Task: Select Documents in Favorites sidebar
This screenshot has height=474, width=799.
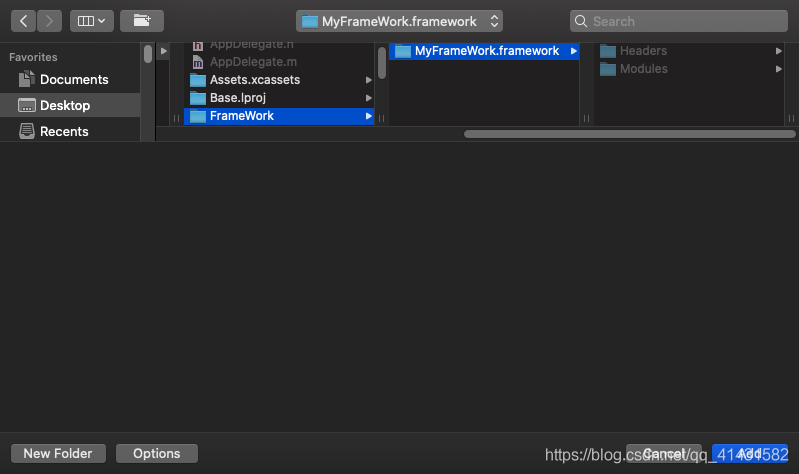Action: (x=70, y=80)
